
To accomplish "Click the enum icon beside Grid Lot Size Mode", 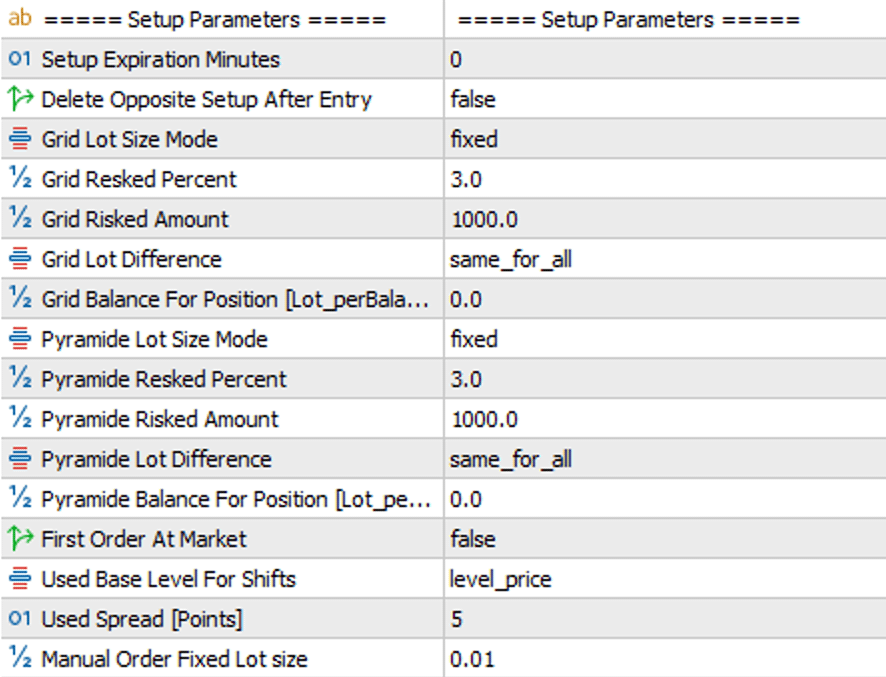I will (20, 139).
